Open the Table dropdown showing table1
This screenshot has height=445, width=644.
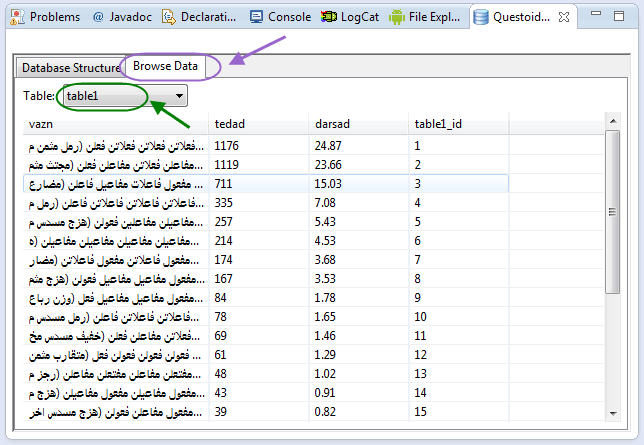tap(126, 96)
